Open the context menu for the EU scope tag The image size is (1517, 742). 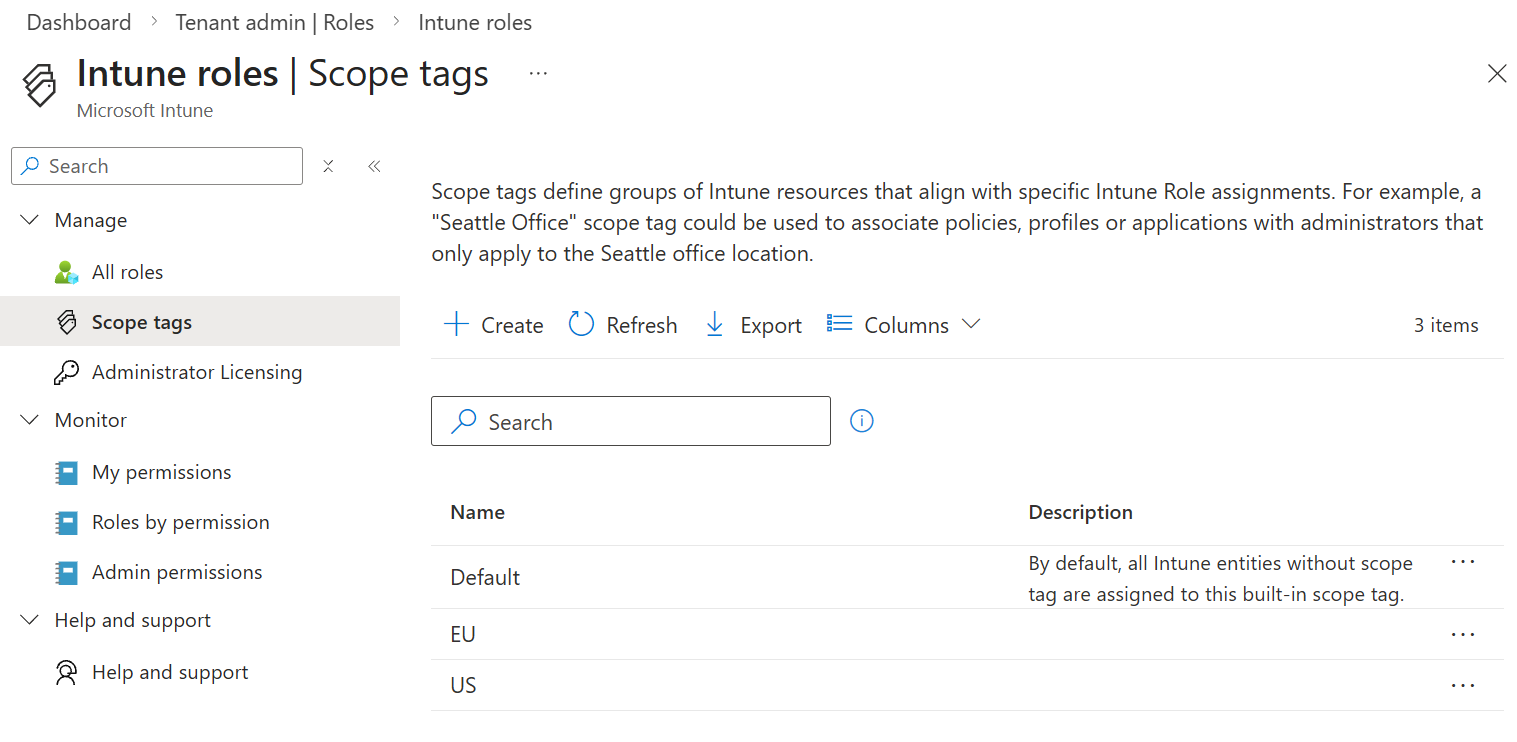[x=1463, y=634]
